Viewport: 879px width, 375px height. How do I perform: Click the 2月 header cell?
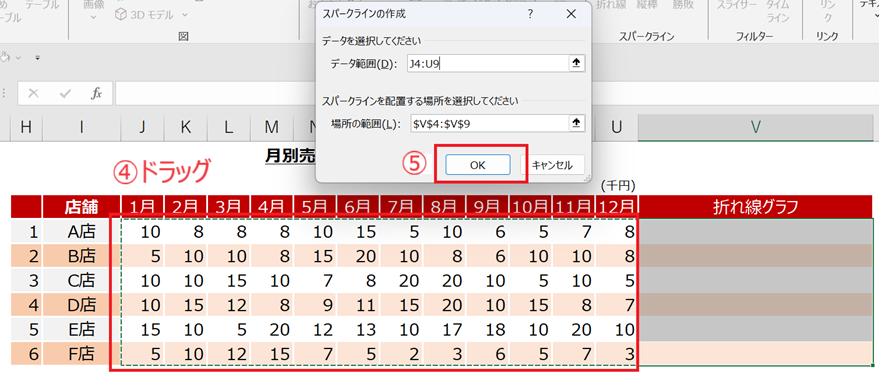tap(186, 207)
